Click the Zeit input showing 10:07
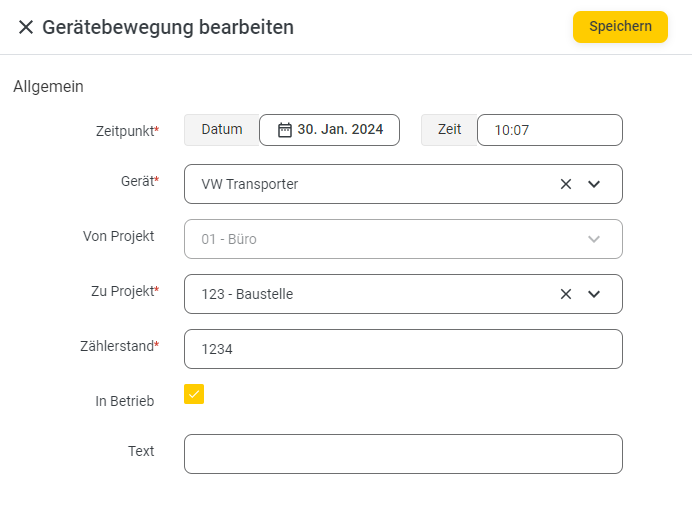The width and height of the screenshot is (692, 529). click(549, 130)
